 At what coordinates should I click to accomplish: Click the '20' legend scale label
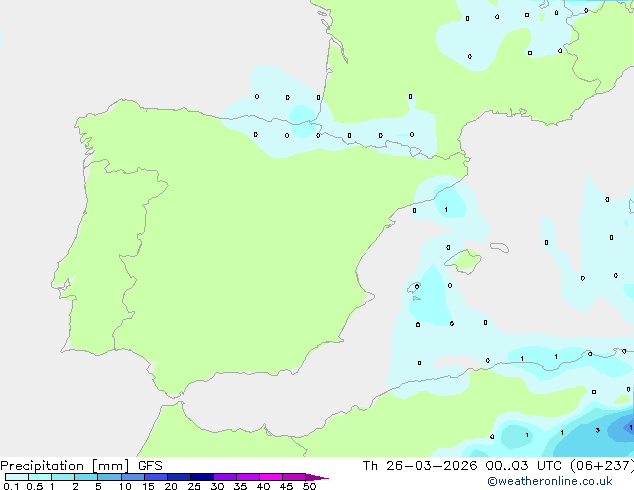(x=171, y=486)
